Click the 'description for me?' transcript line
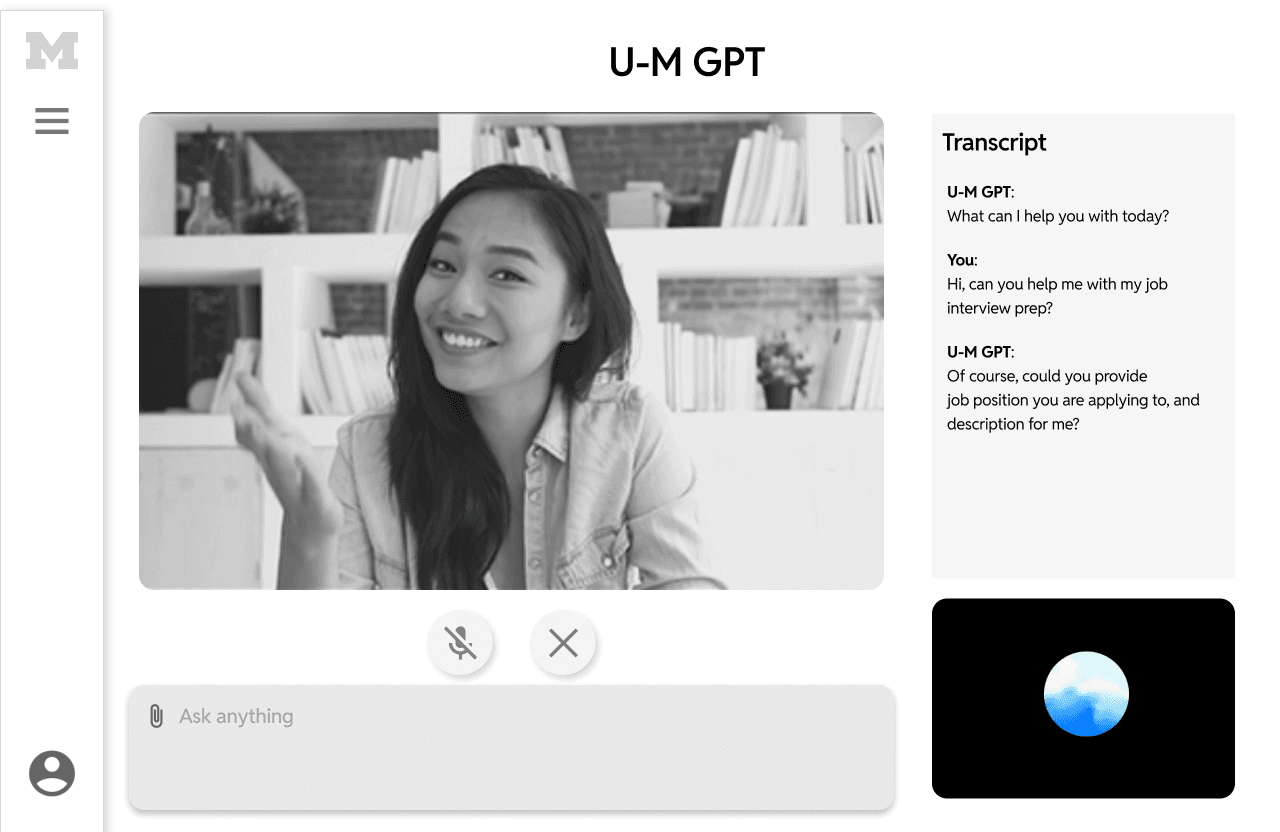1280x832 pixels. 1013,424
